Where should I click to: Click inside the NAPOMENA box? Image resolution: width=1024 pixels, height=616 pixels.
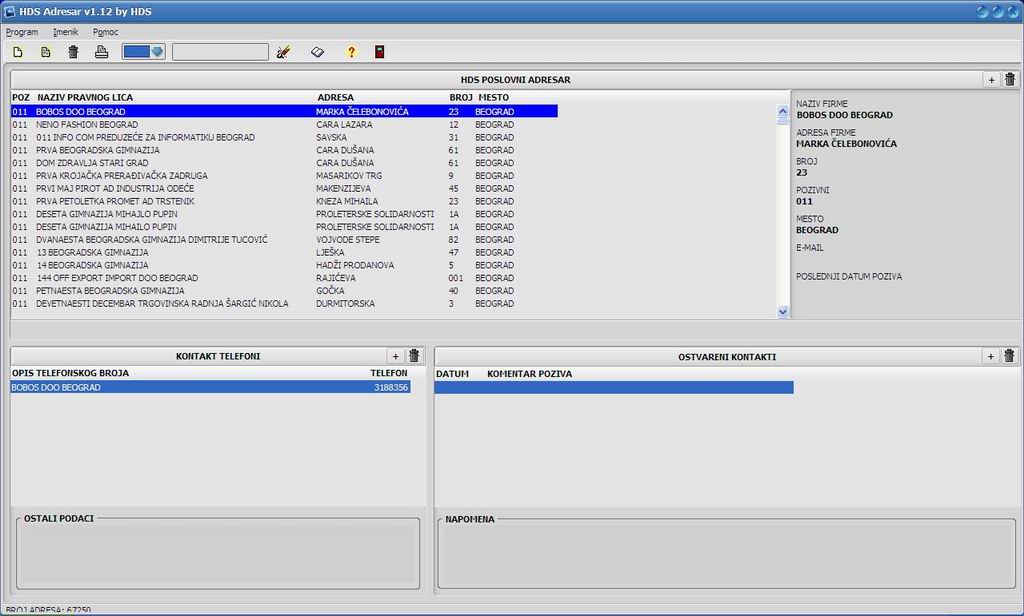tap(726, 555)
